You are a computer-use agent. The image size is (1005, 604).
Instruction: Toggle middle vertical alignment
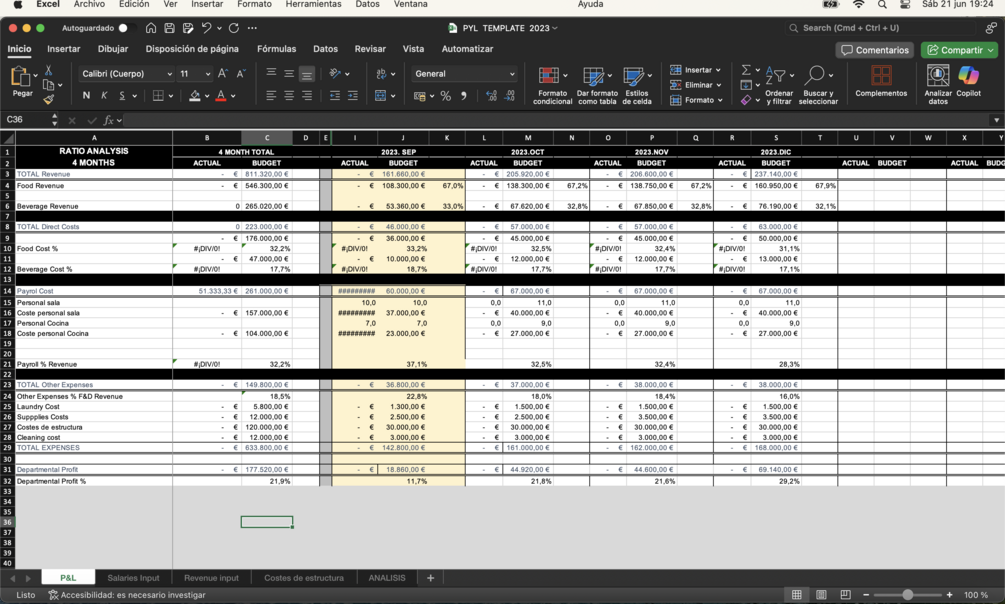coord(289,73)
